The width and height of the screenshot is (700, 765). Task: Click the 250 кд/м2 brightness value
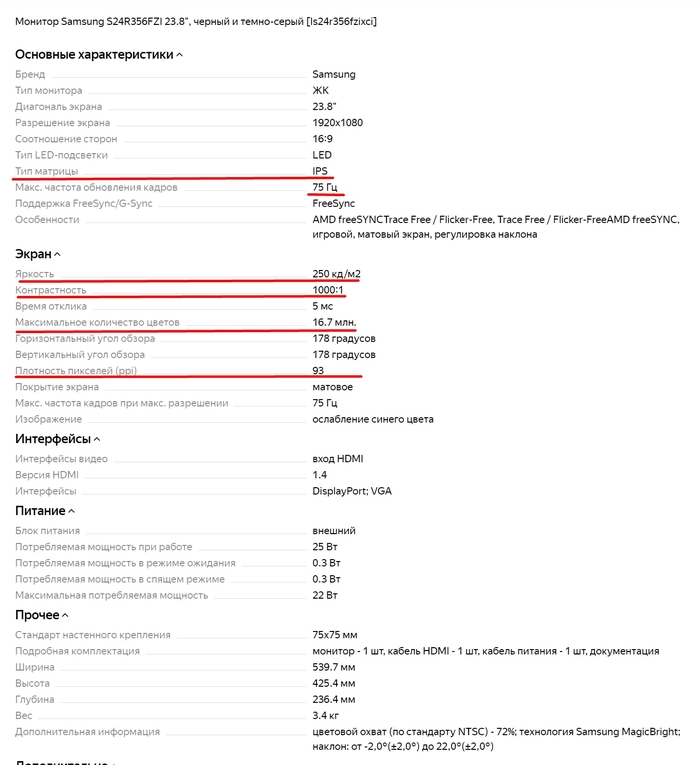(334, 274)
